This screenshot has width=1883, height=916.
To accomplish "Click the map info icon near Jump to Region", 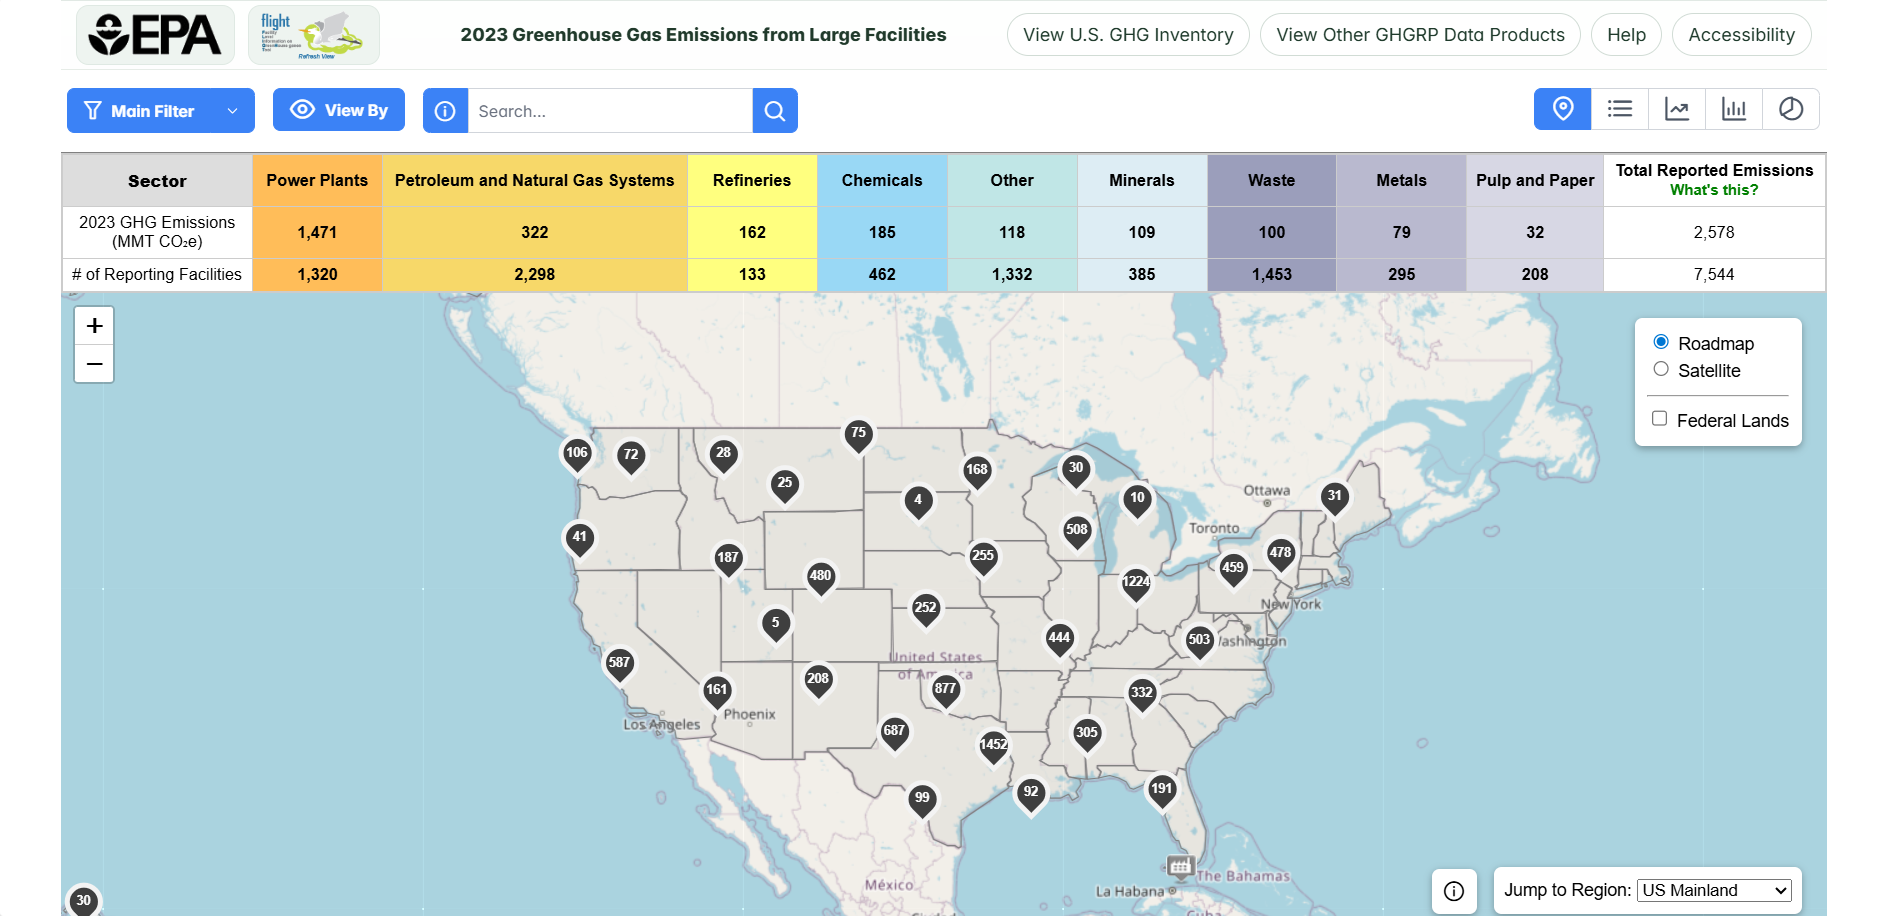I will (1454, 890).
